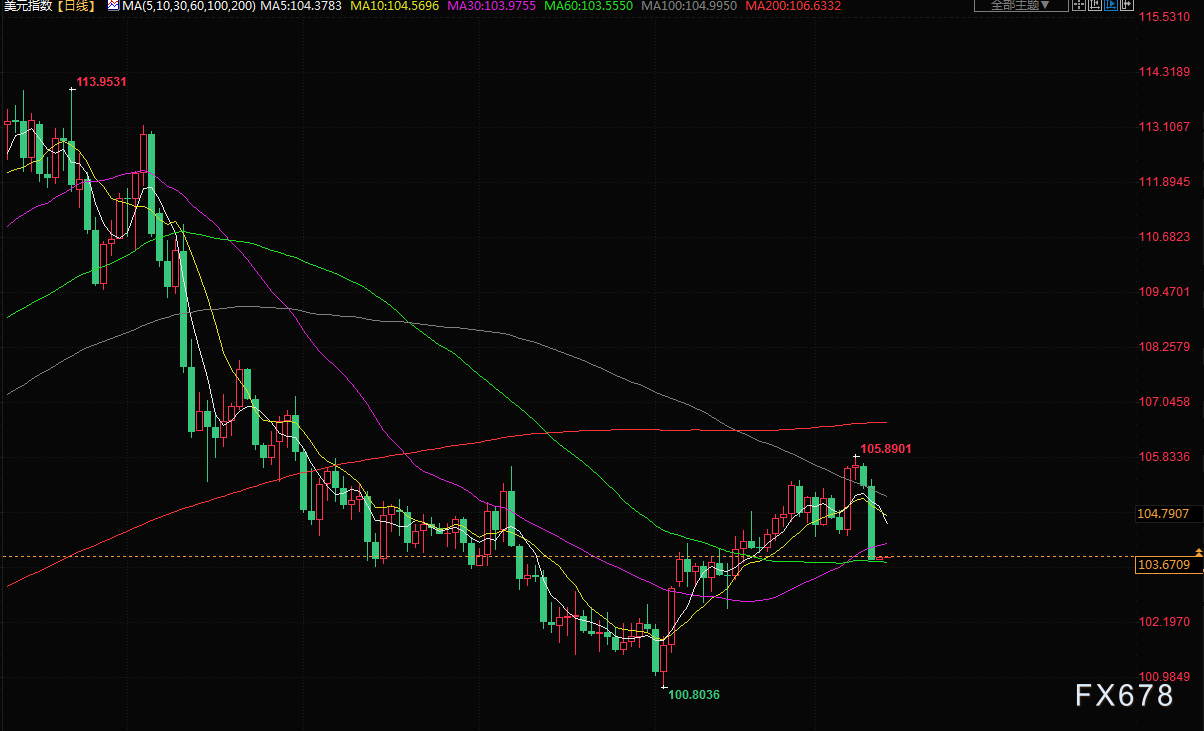Click the gray MA100:104.9950 legend
Viewport: 1204px width, 731px height.
click(x=689, y=6)
